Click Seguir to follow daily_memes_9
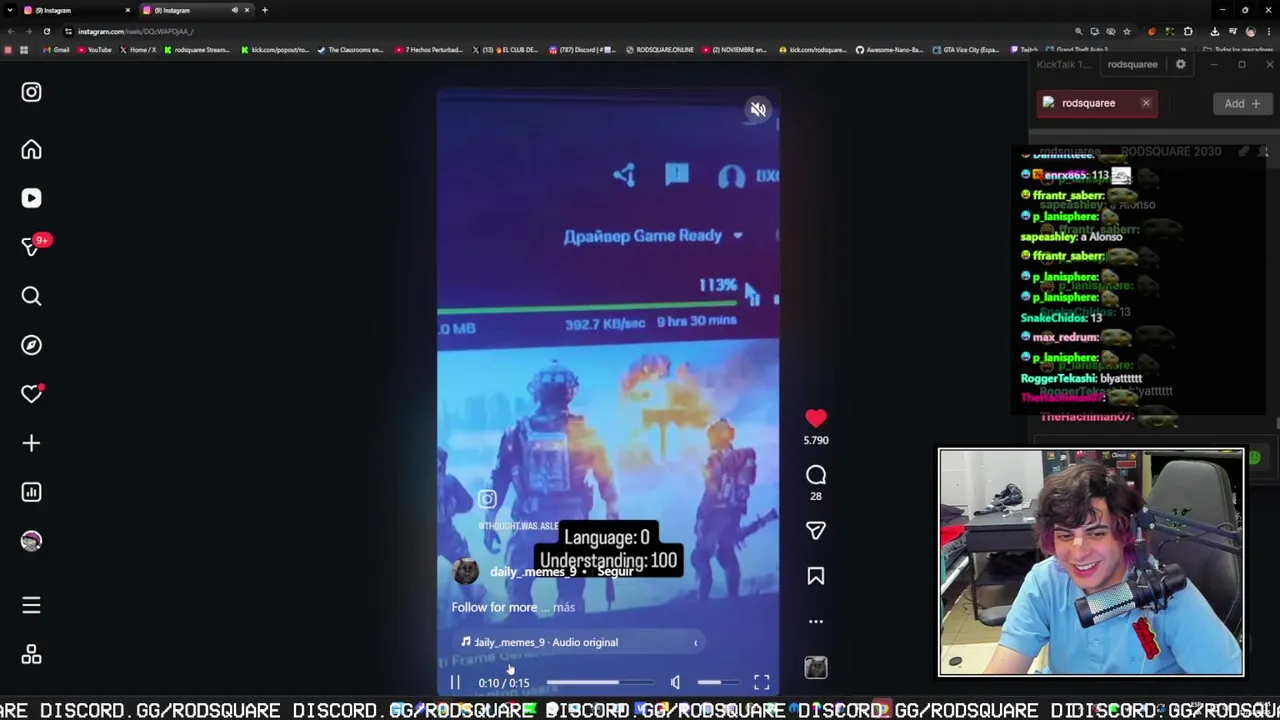 coord(615,571)
